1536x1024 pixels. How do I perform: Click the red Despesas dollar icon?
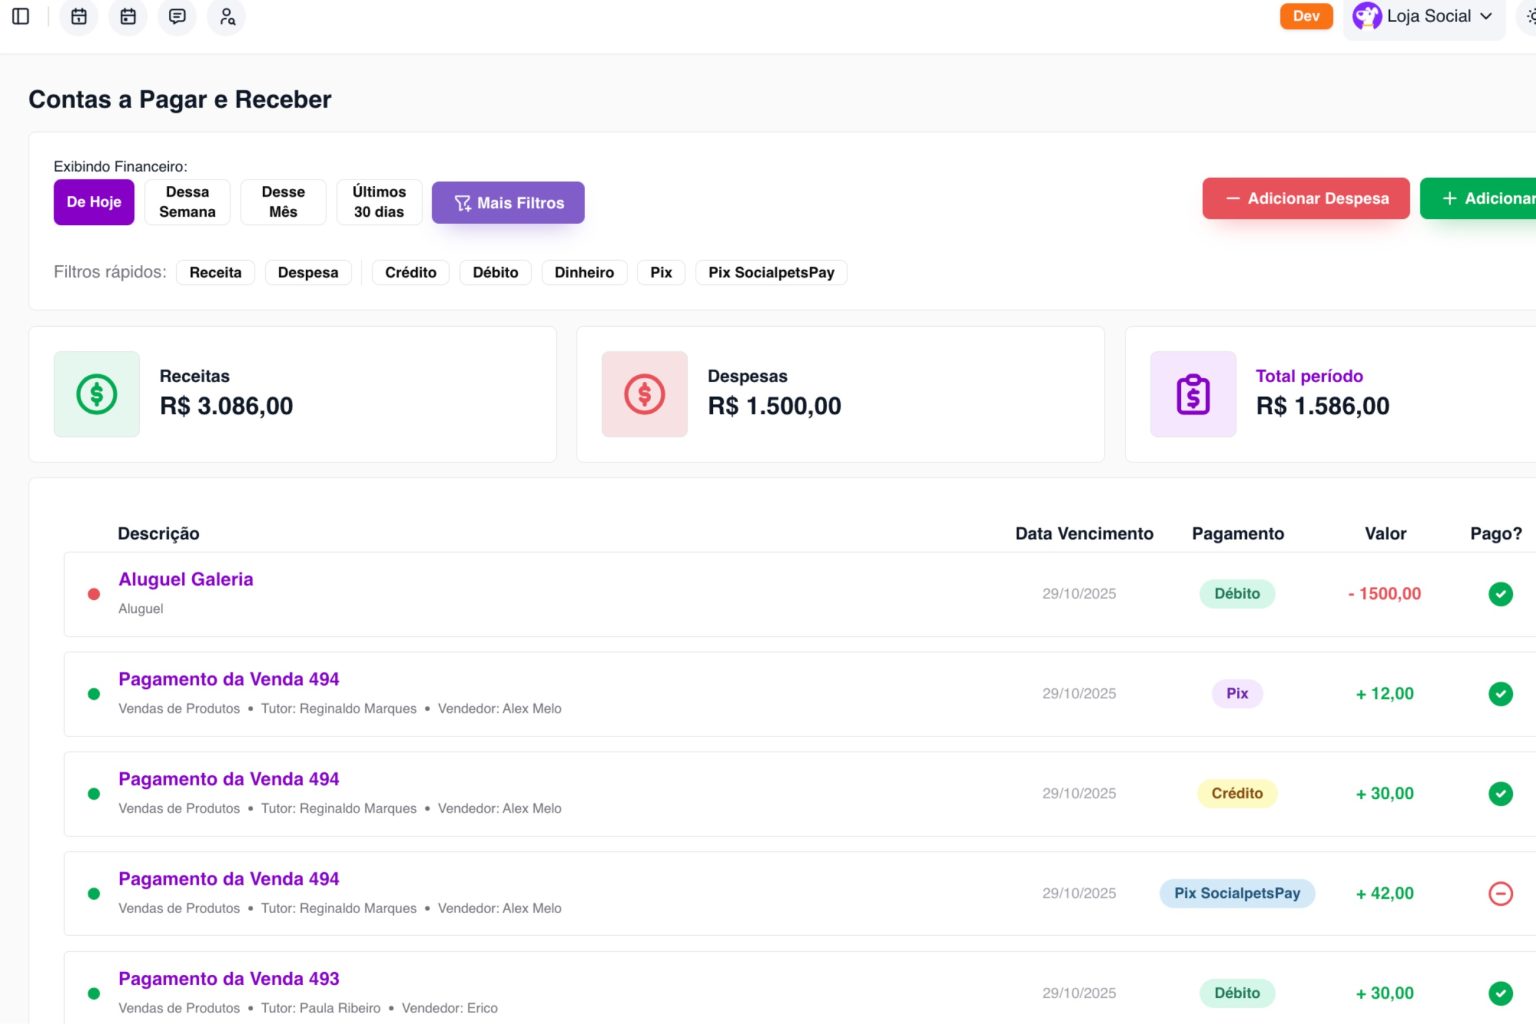click(645, 394)
